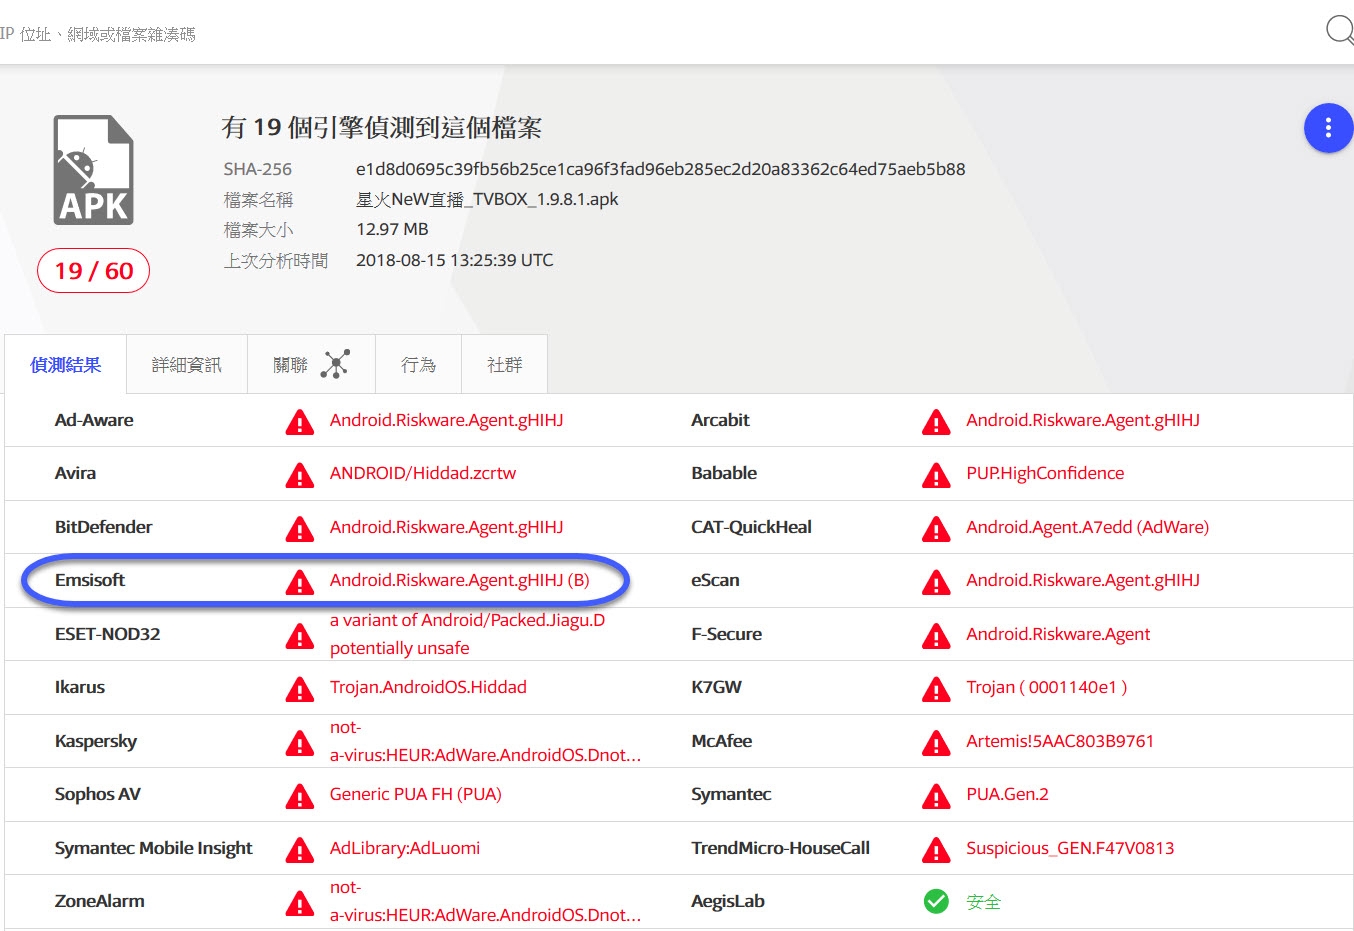The width and height of the screenshot is (1354, 931).
Task: Click the Emsisoft engine name
Action: point(90,580)
